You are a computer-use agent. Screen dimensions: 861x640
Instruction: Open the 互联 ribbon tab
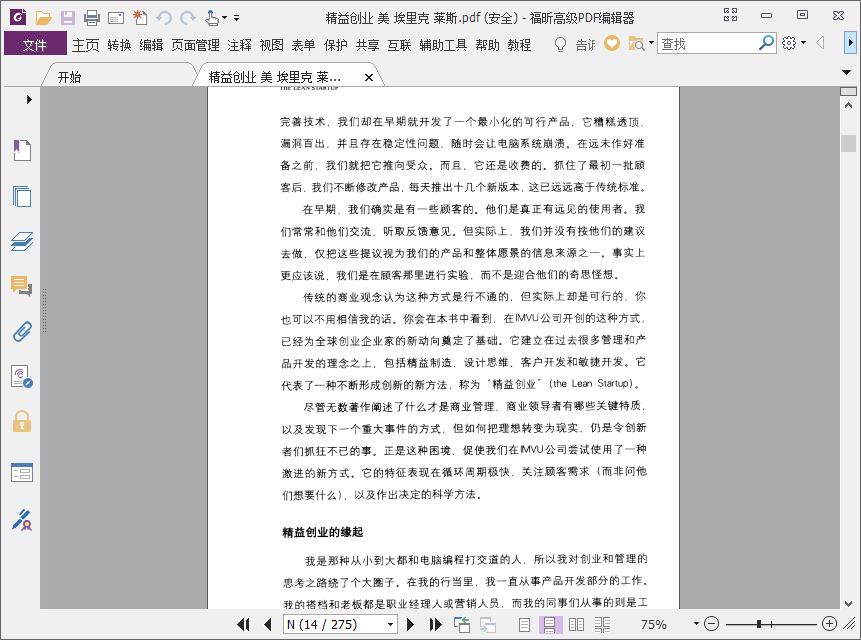pos(399,45)
